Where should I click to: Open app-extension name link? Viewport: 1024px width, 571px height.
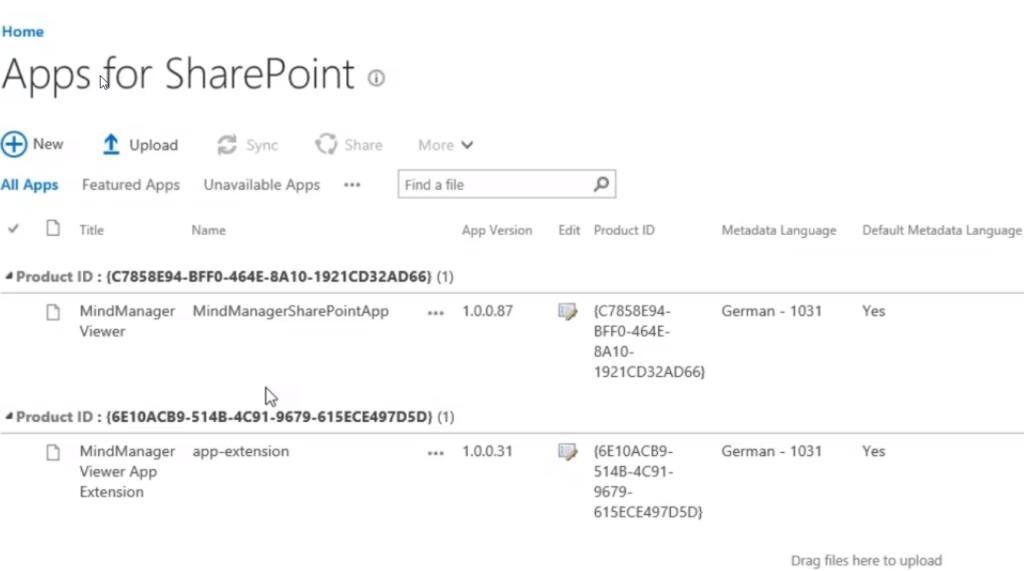point(240,451)
